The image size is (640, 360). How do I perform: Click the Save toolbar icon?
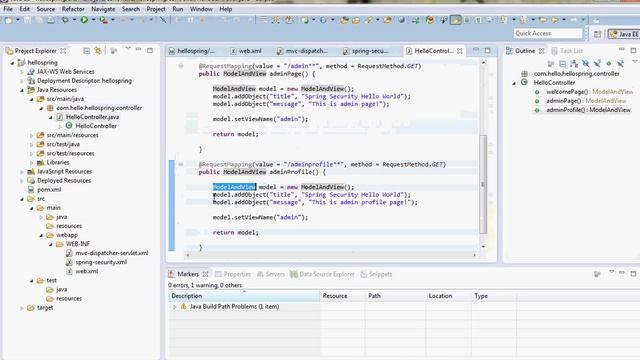[x=27, y=20]
